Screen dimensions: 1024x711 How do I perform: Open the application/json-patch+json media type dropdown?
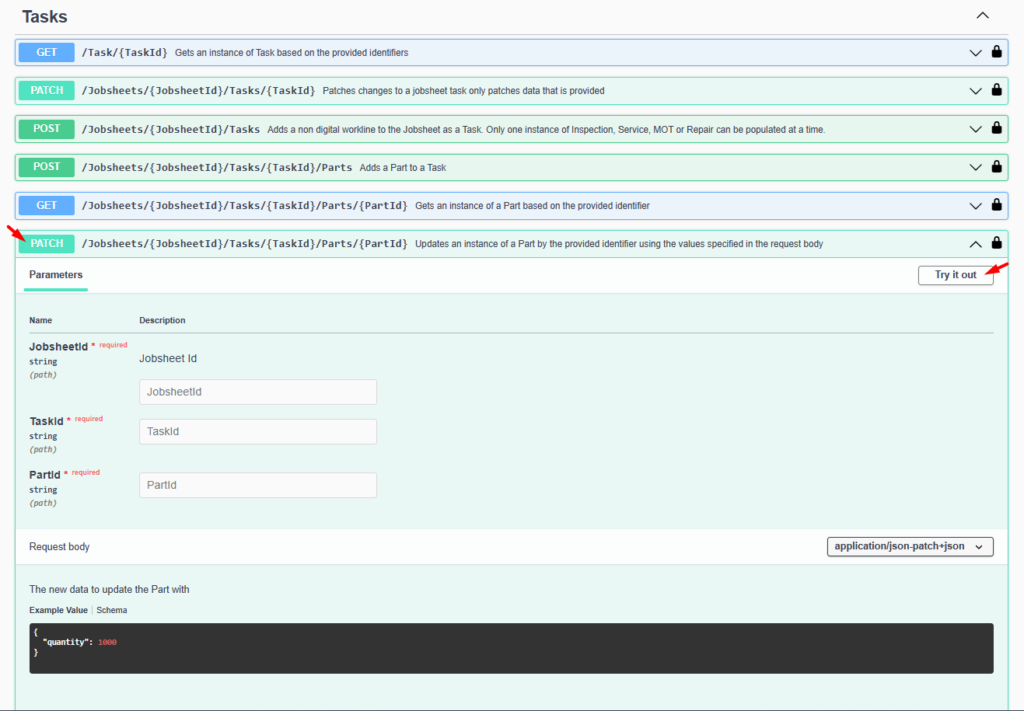point(909,546)
